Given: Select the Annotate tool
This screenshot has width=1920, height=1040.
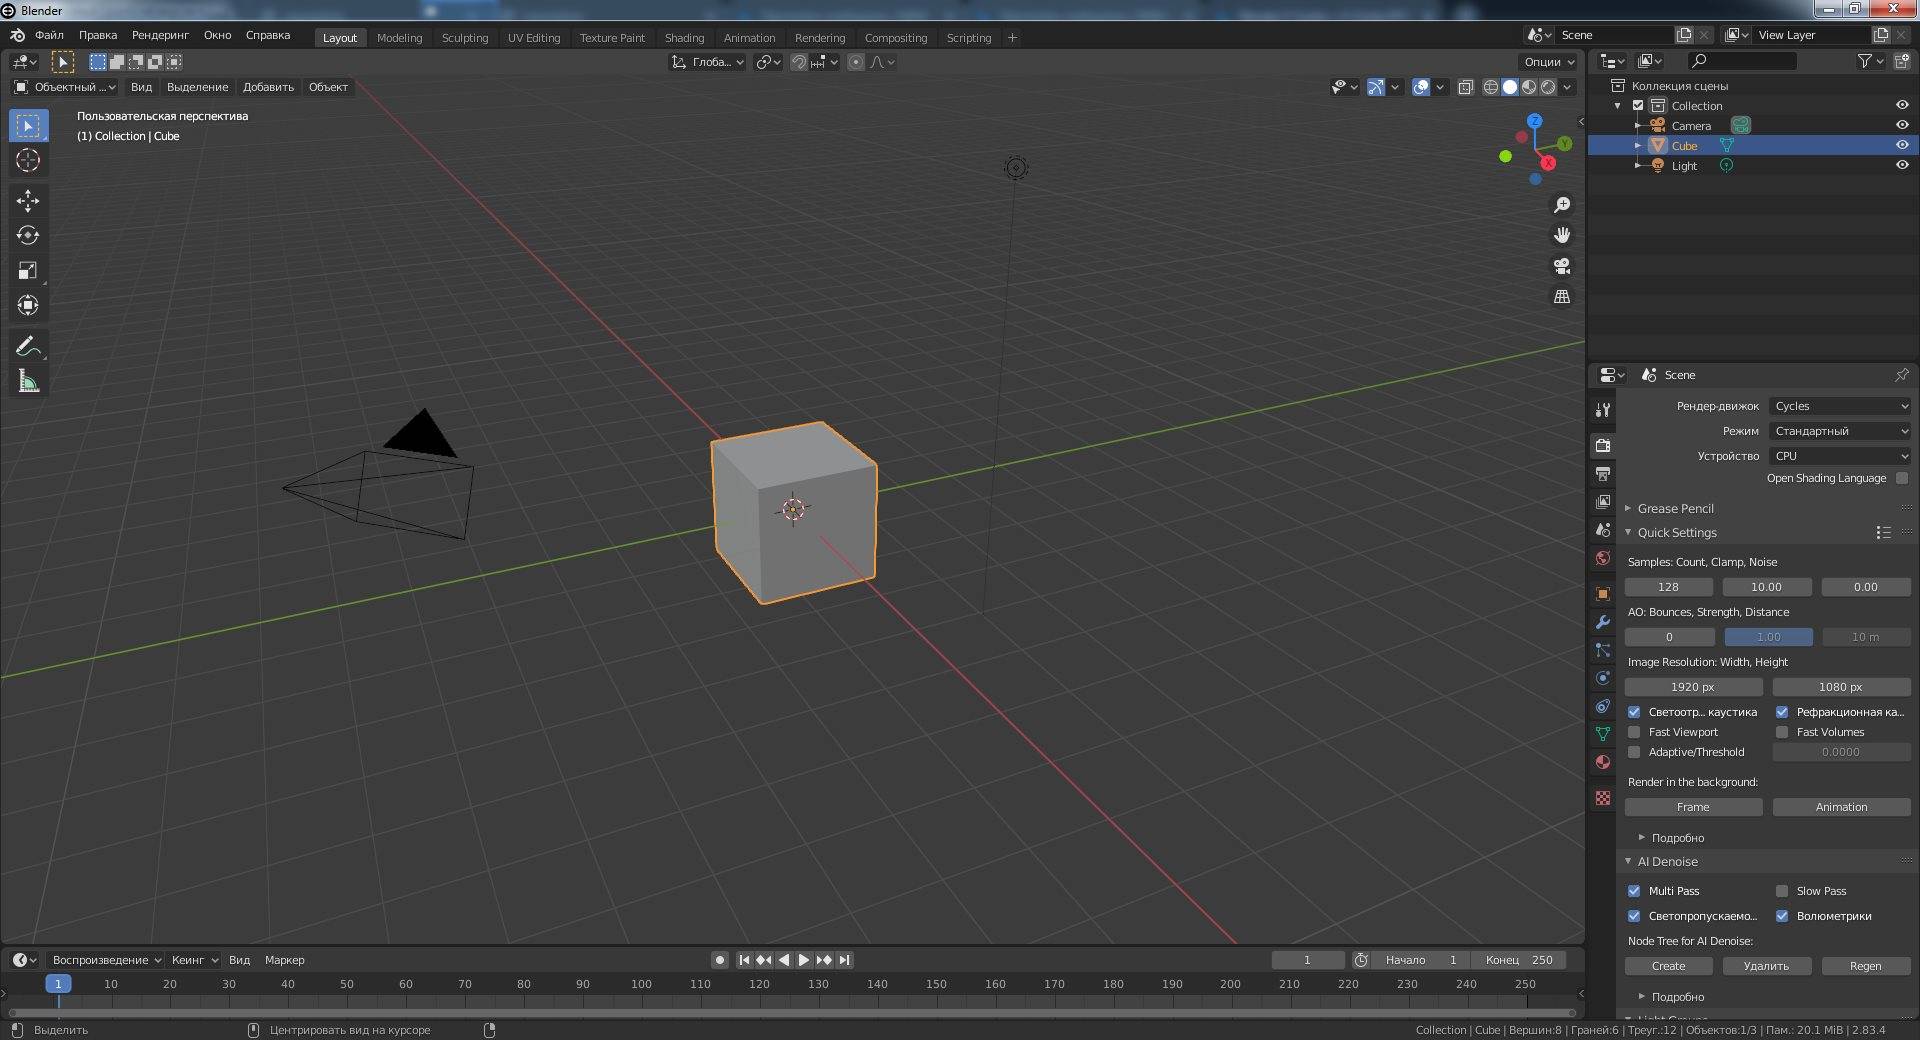Looking at the screenshot, I should click(28, 347).
